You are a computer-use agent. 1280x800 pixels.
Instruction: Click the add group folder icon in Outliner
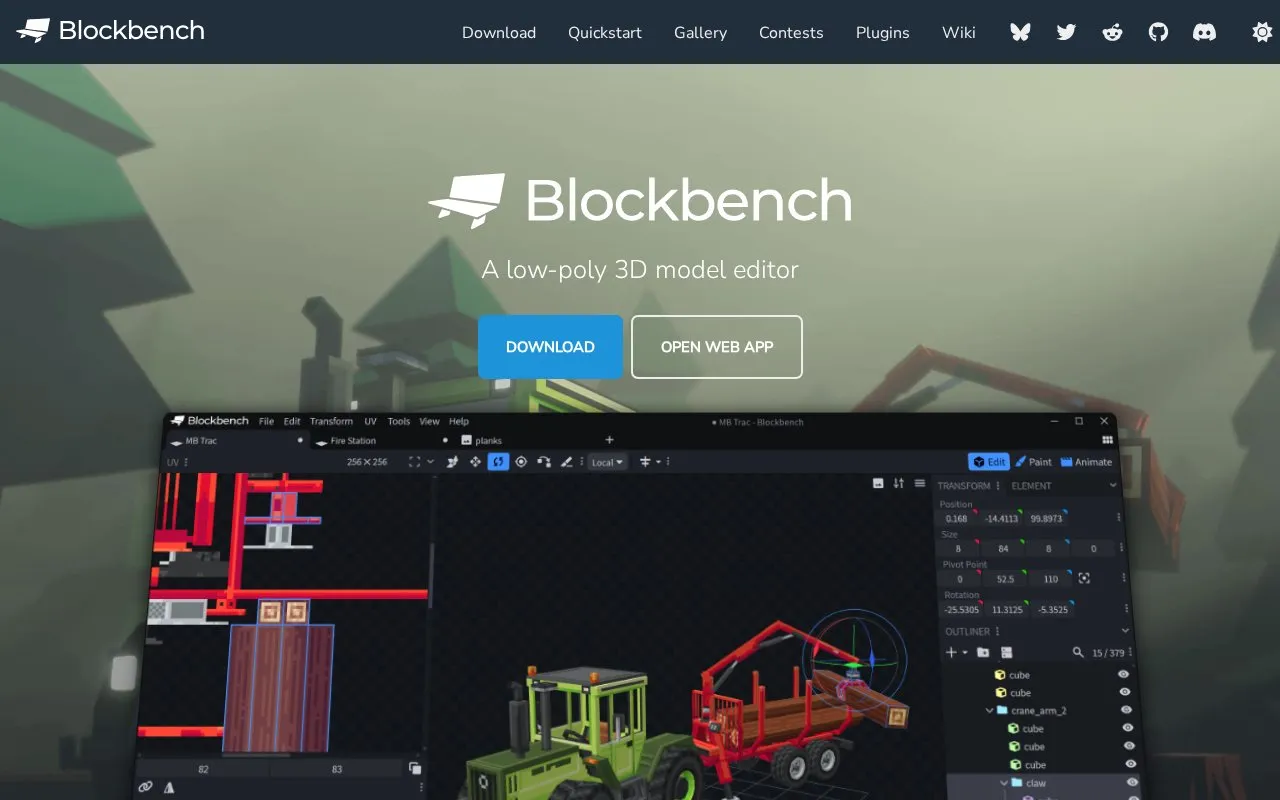(983, 652)
